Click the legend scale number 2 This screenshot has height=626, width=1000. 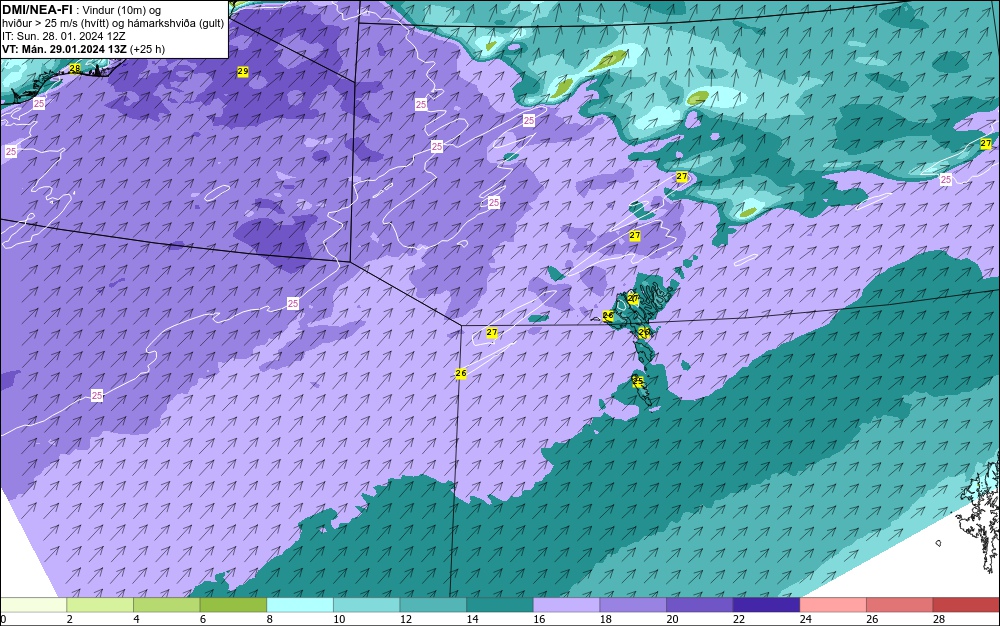tap(70, 619)
